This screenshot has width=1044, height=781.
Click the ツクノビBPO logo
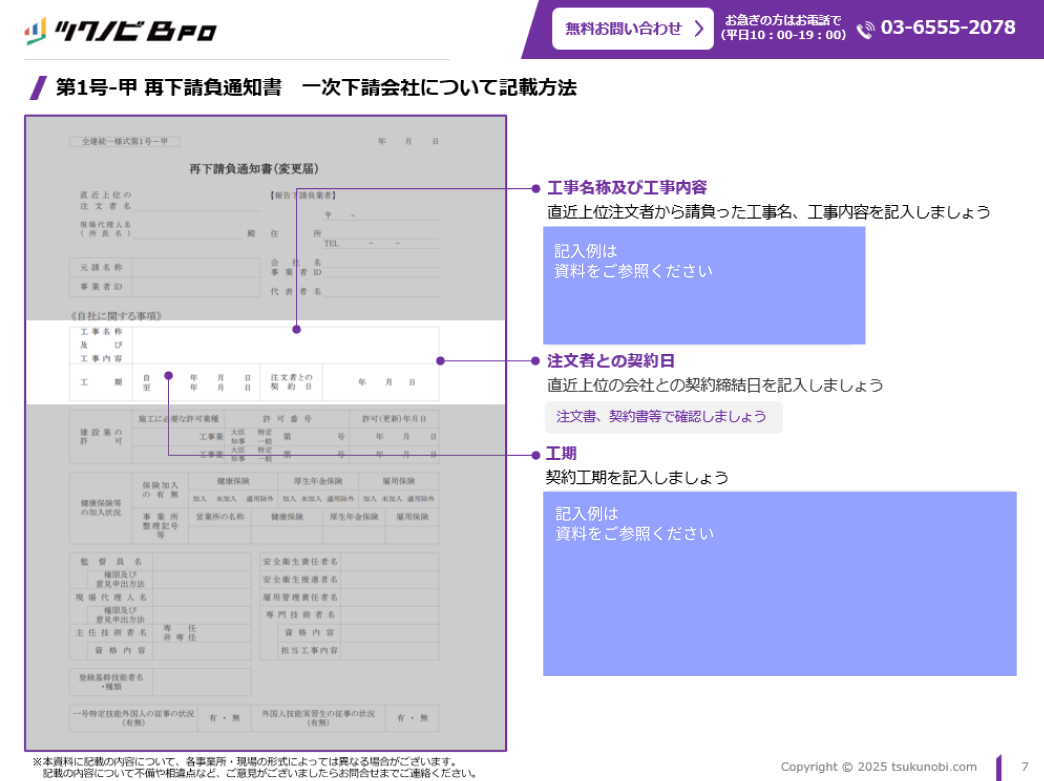(x=121, y=31)
